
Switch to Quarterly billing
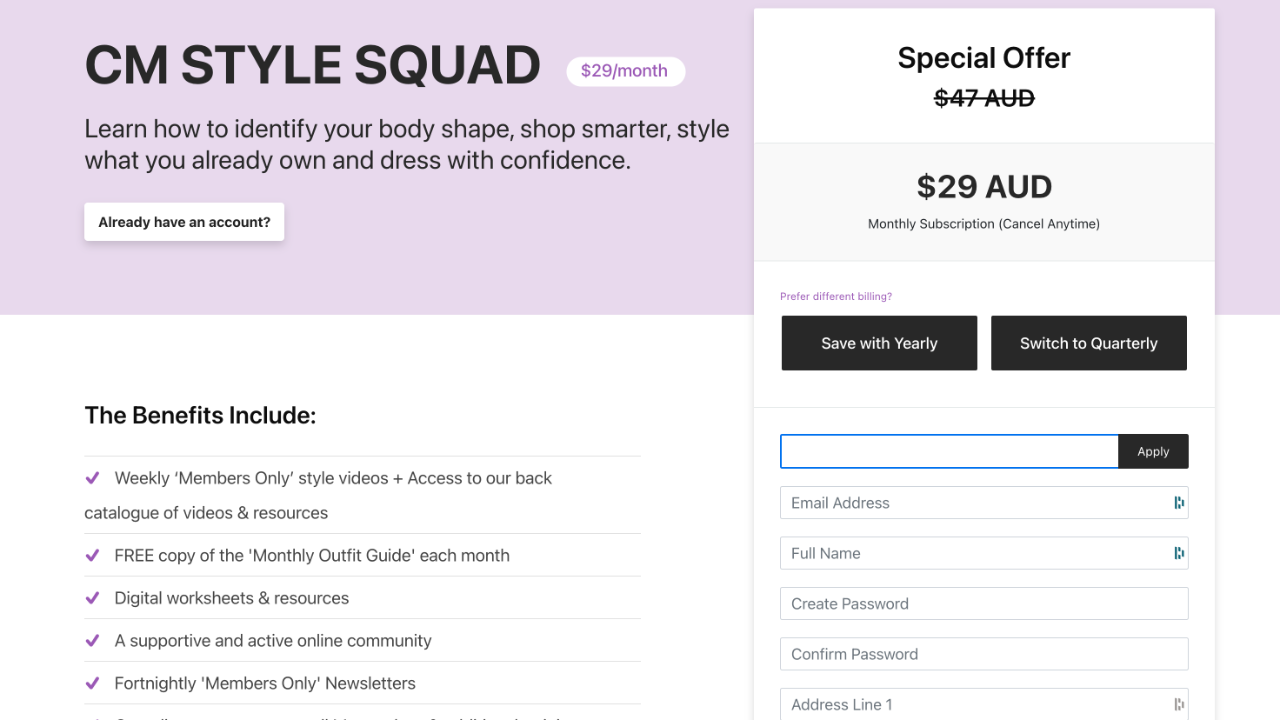(x=1088, y=343)
